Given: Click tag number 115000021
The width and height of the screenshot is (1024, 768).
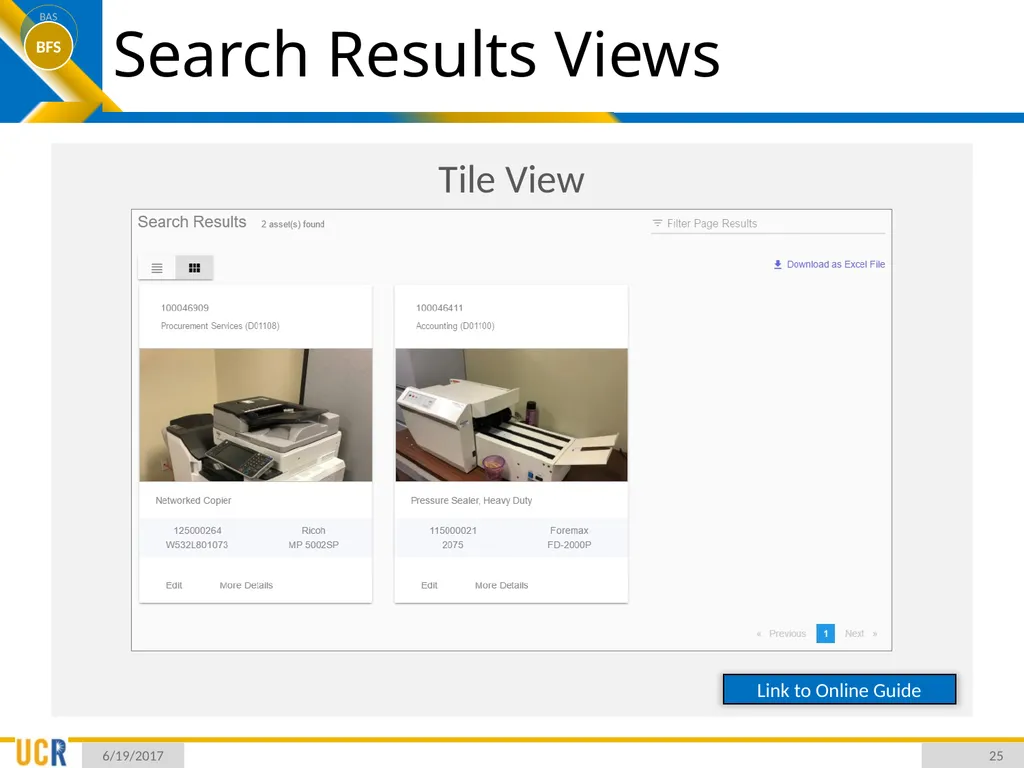Looking at the screenshot, I should [x=453, y=530].
